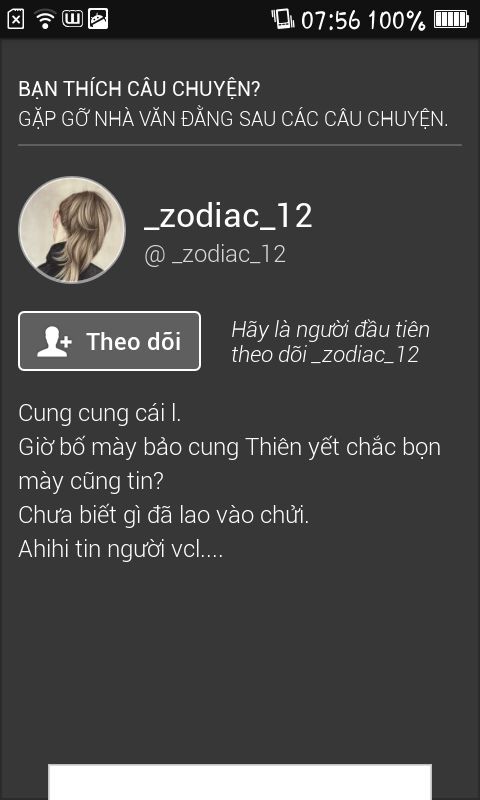The height and width of the screenshot is (800, 480).
Task: Open the Wattpad W notification icon
Action: coord(72,19)
